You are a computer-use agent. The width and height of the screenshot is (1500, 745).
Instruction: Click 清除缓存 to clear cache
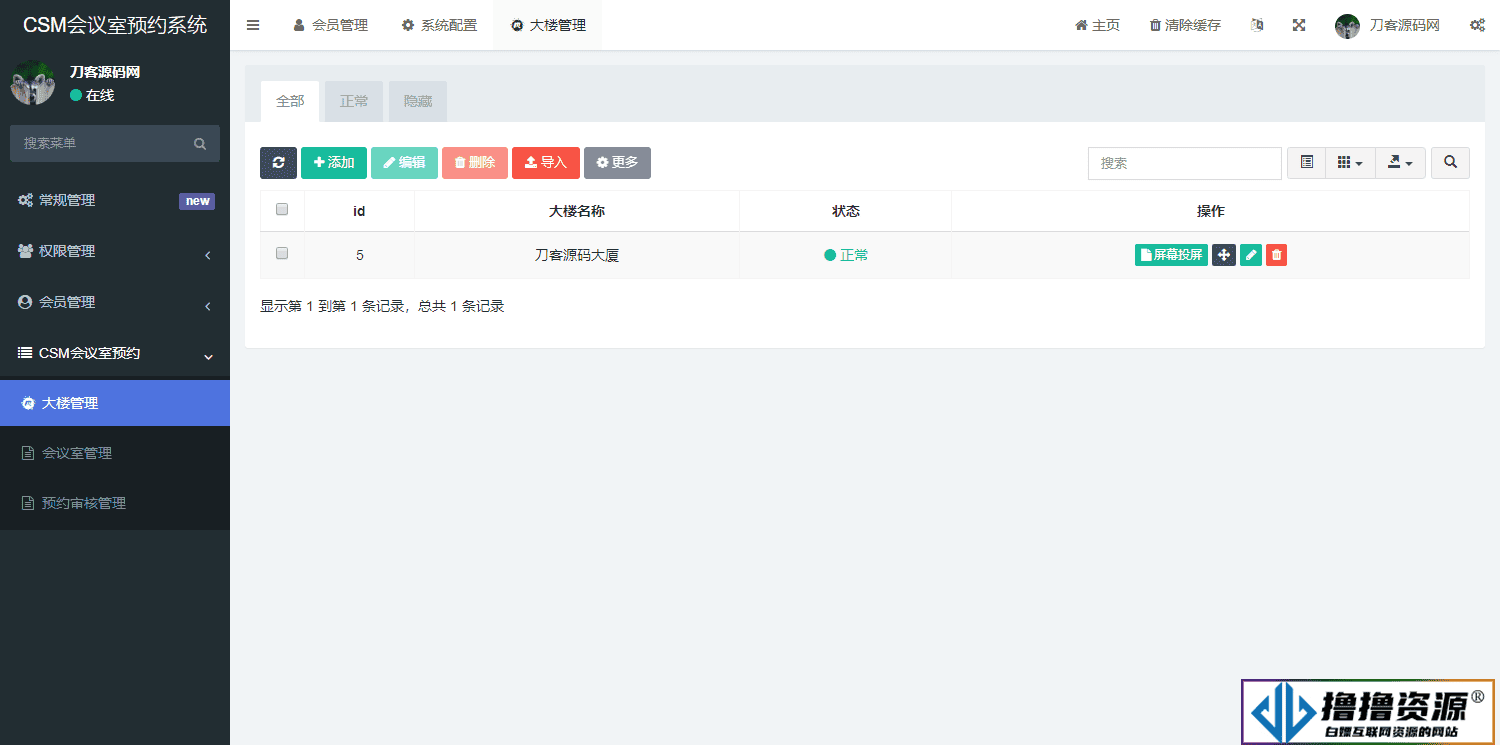click(1185, 25)
